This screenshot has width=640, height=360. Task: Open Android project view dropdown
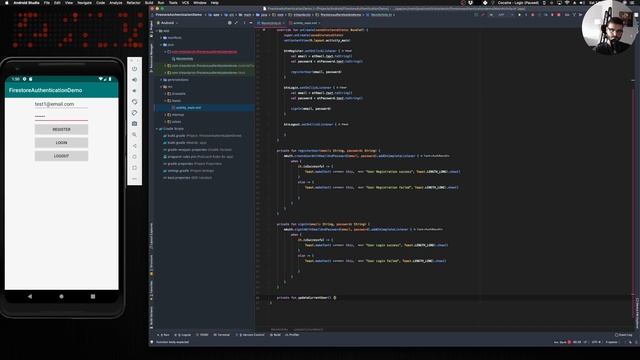pyautogui.click(x=168, y=23)
